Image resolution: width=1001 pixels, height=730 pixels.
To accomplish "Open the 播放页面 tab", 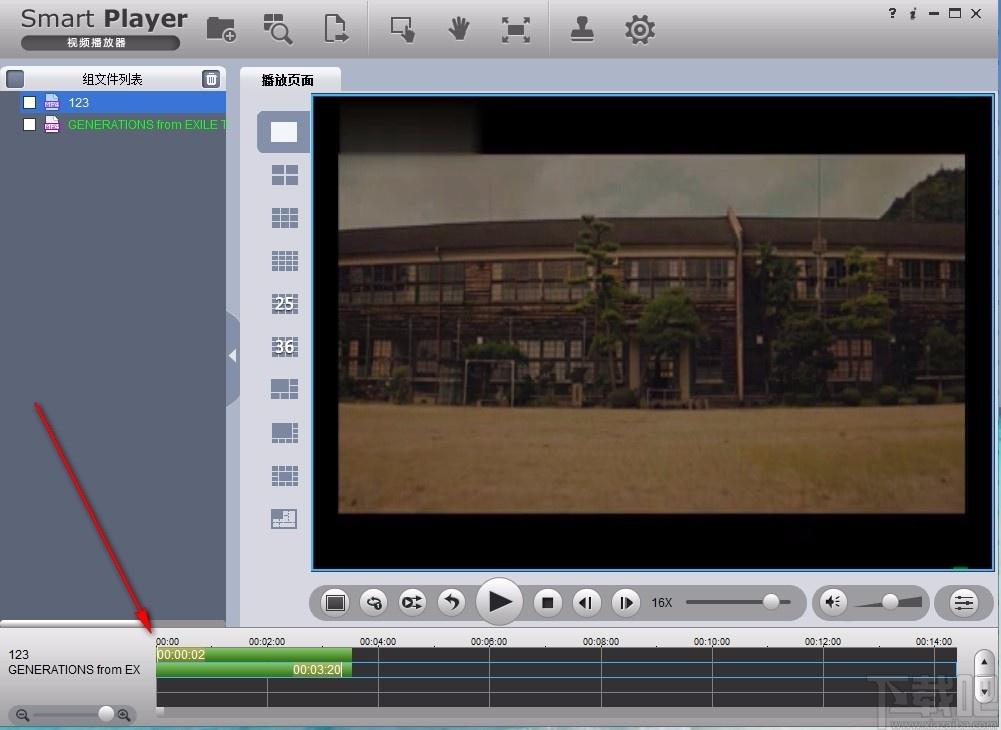I will (x=288, y=80).
